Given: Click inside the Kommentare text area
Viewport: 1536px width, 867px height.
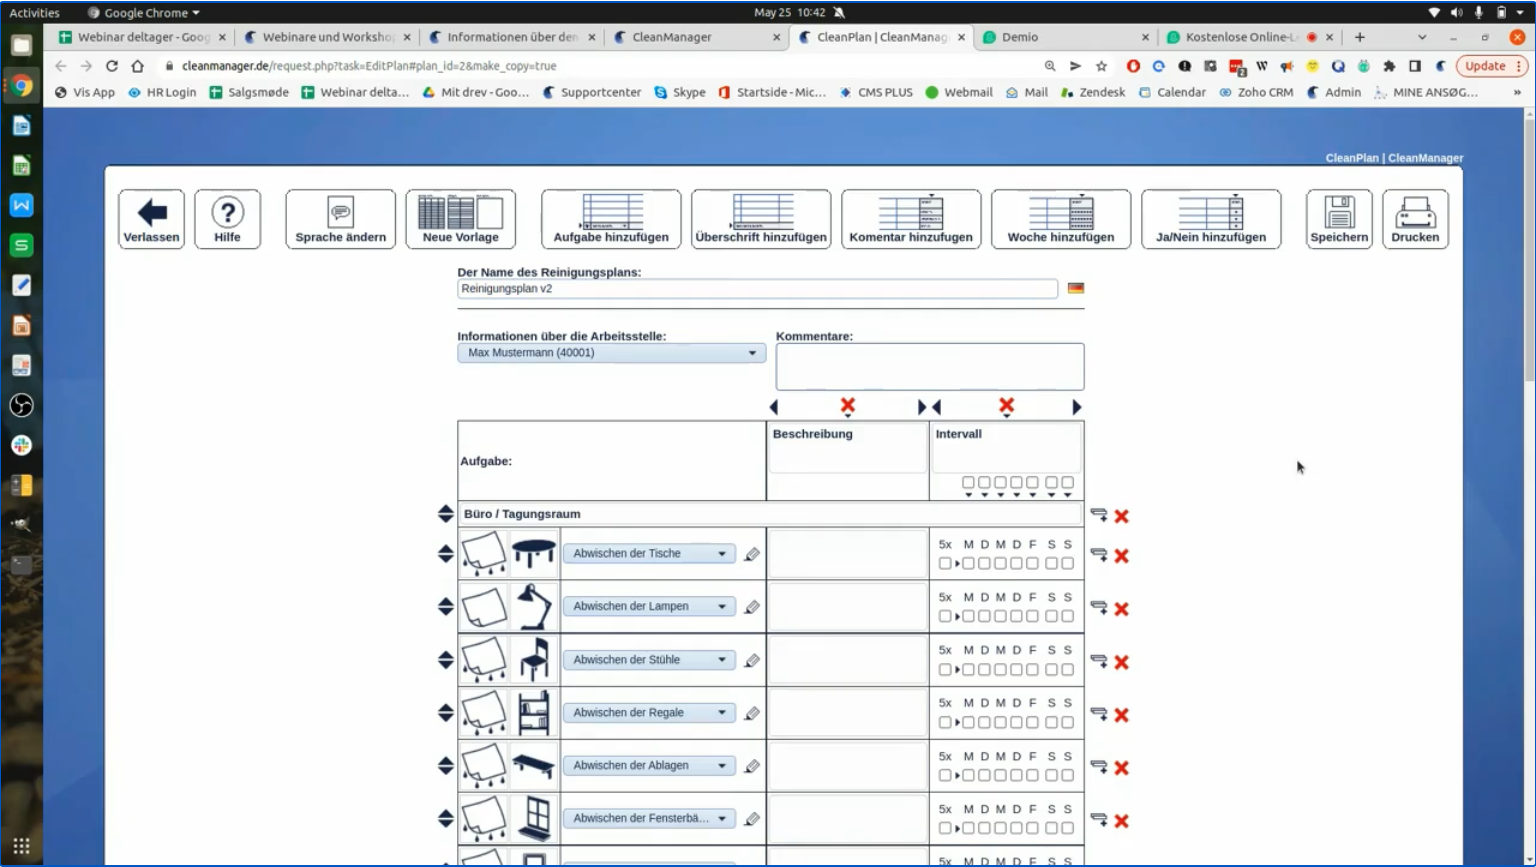Looking at the screenshot, I should tap(928, 366).
